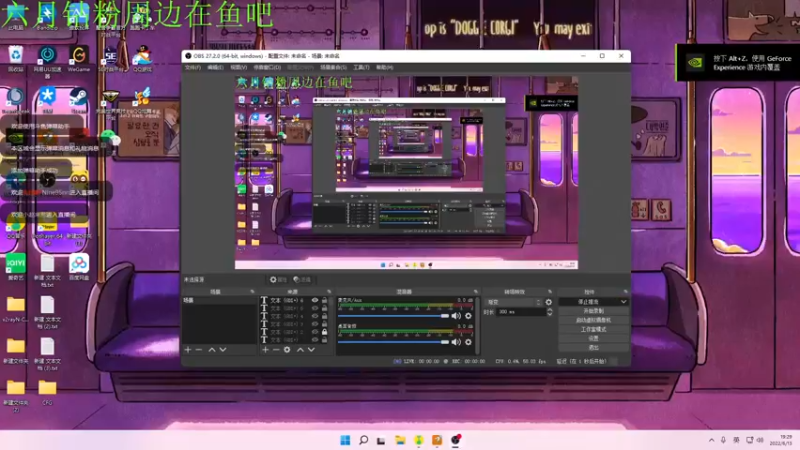
Task: Pop out the audio mixer dock panel
Action: (x=476, y=292)
